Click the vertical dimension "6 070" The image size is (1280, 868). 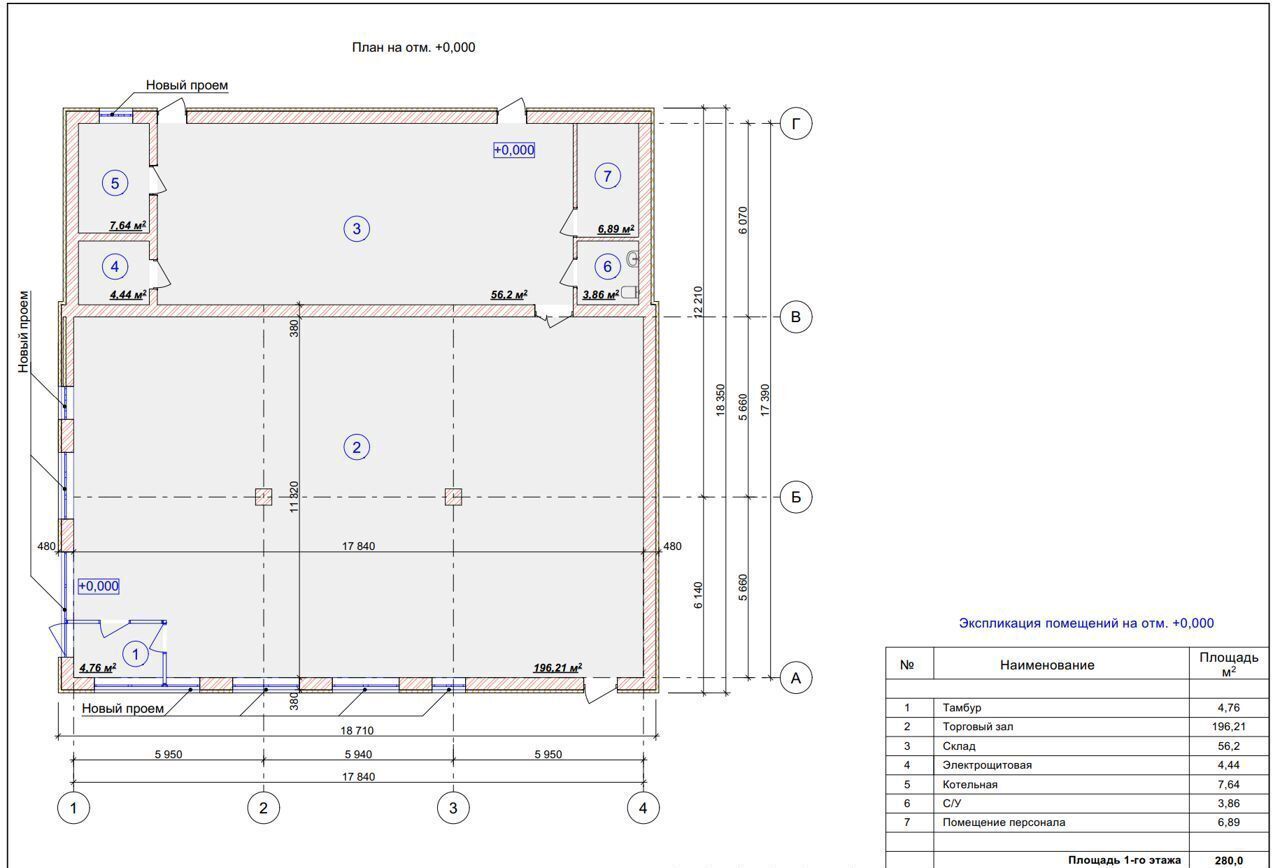742,220
